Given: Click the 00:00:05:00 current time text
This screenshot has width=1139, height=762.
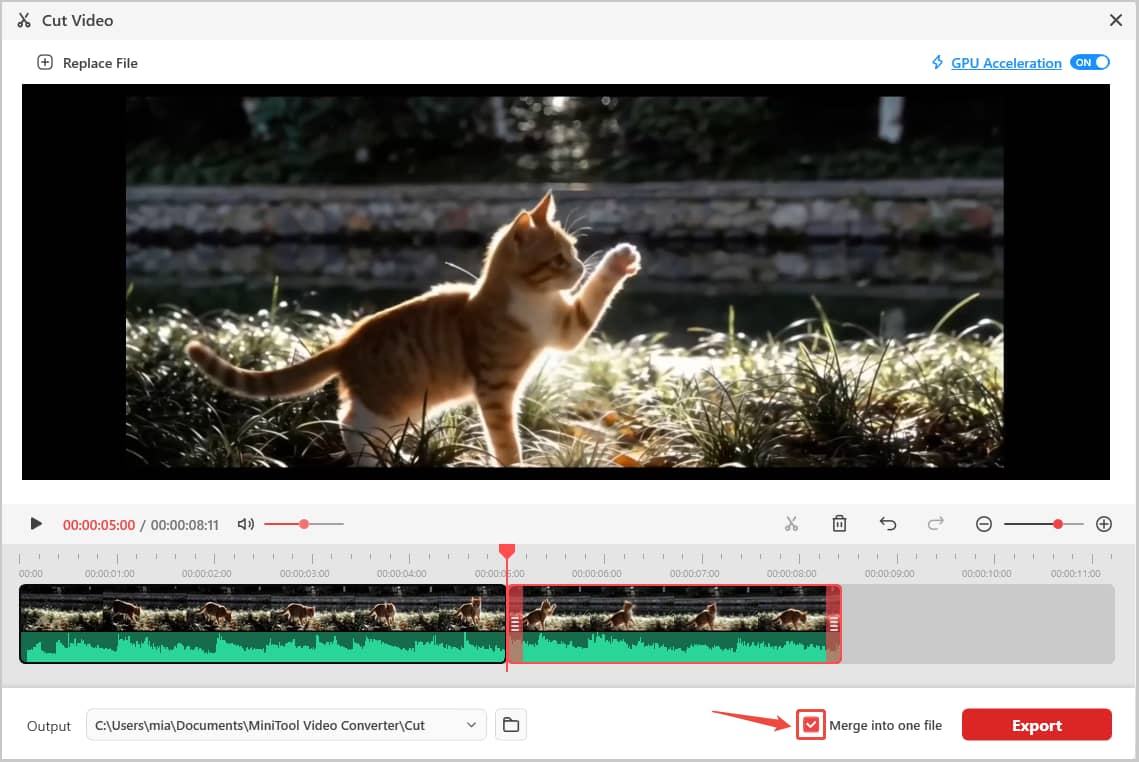Looking at the screenshot, I should point(99,524).
